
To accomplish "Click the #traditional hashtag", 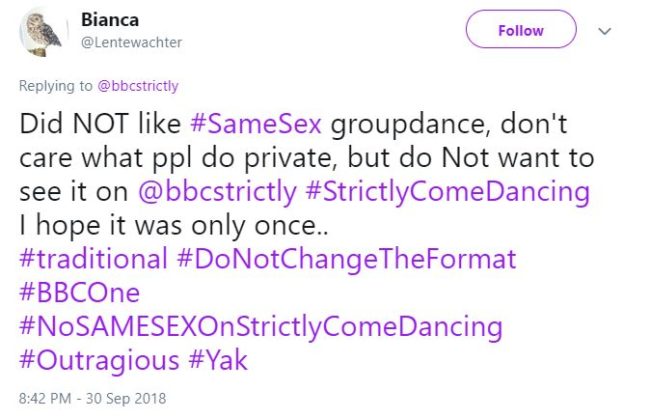I will [93, 259].
